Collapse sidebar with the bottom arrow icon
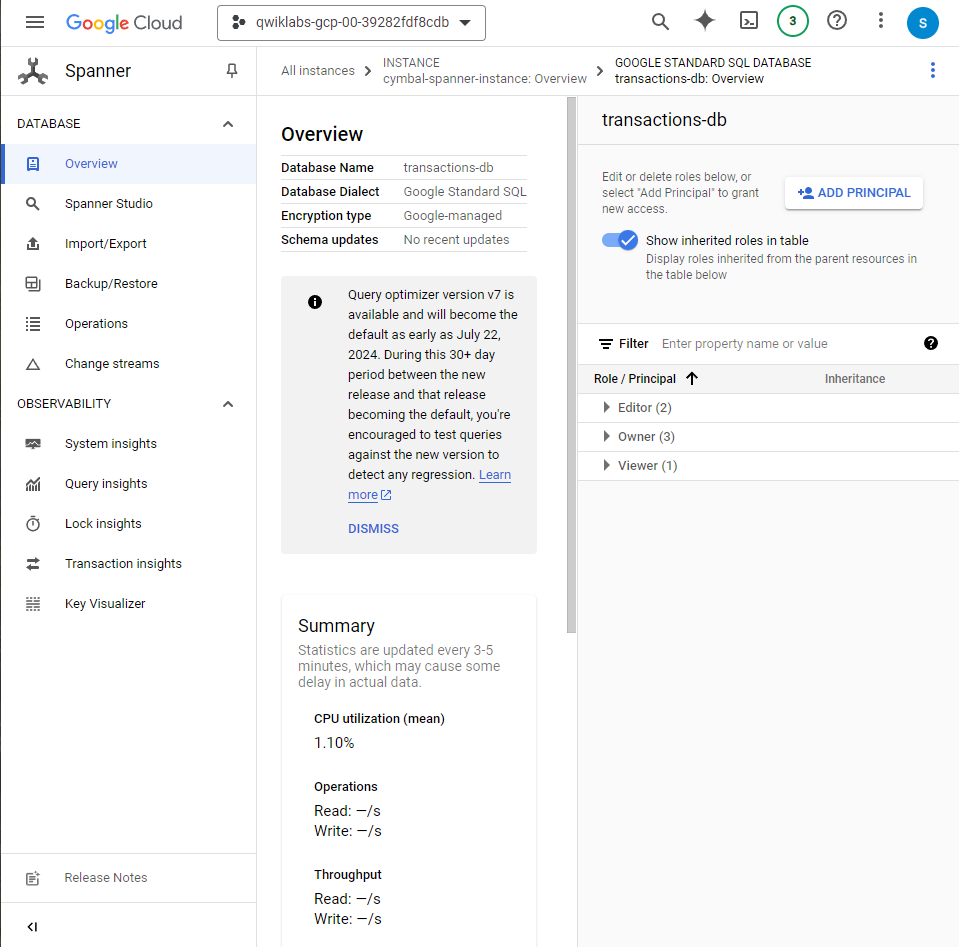 (32, 927)
